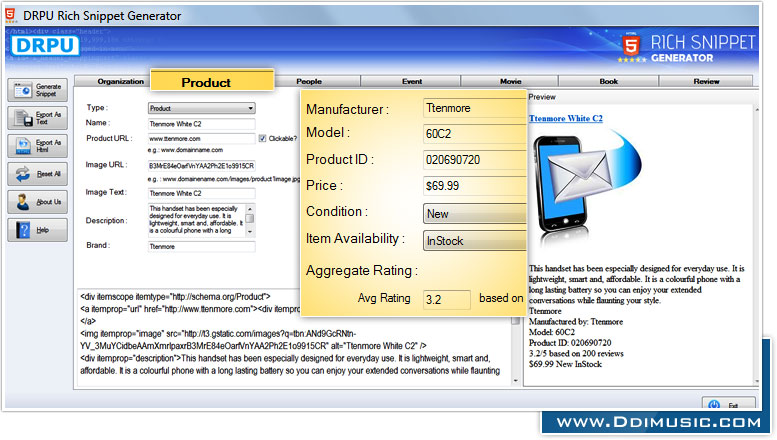Open the Item Availability dropdown showing InStock
The height and width of the screenshot is (440, 777).
pyautogui.click(x=475, y=240)
